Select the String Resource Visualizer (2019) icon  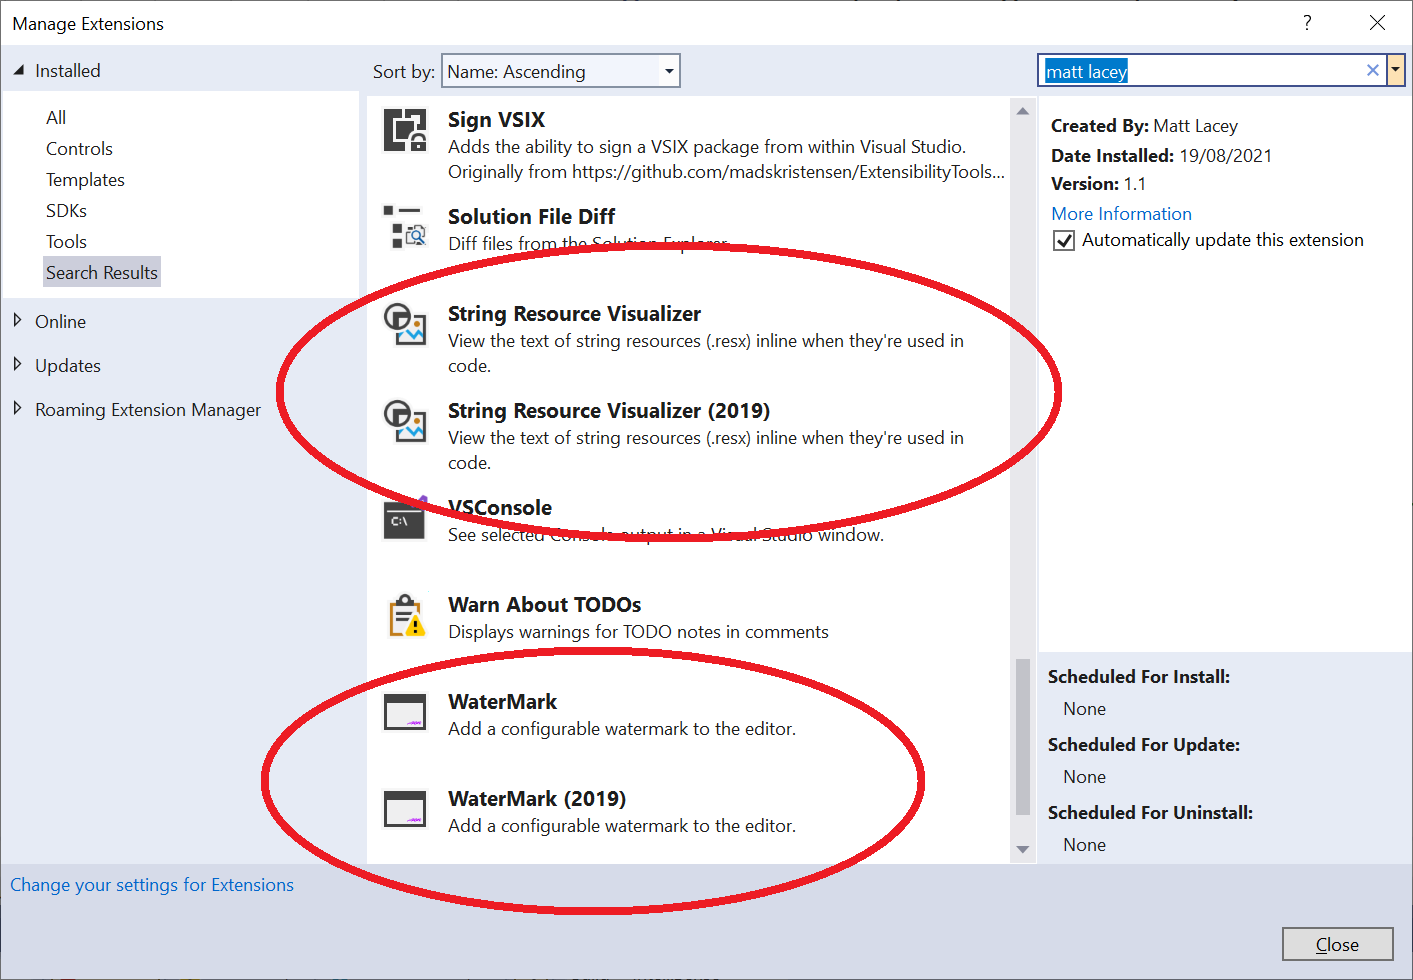404,422
